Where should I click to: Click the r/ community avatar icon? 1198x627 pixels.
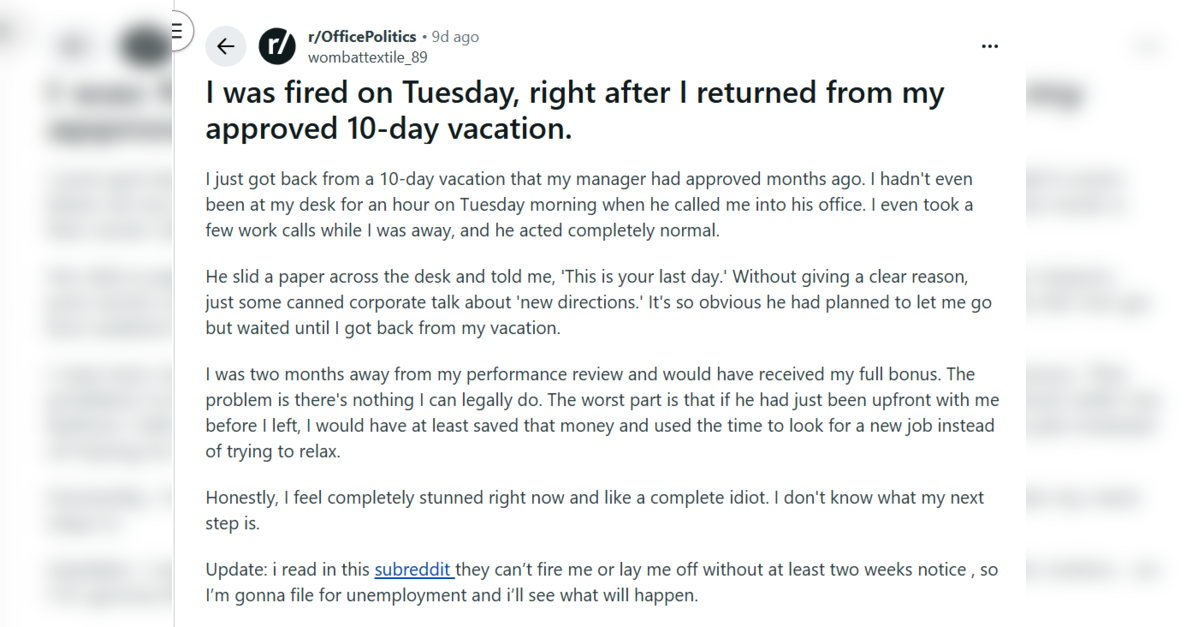(277, 46)
